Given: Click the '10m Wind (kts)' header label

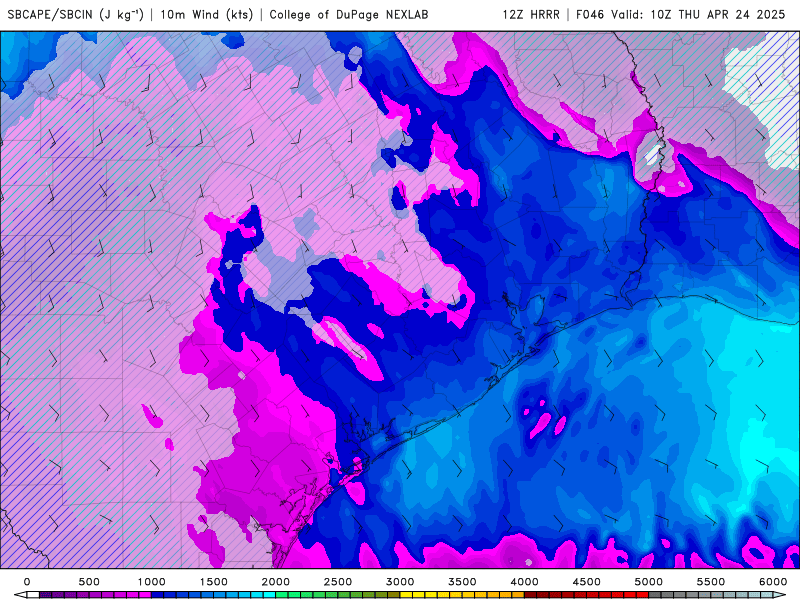Looking at the screenshot, I should [x=206, y=15].
